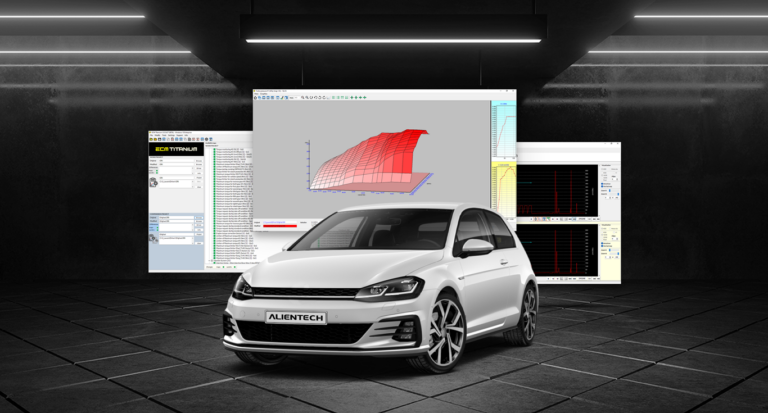Click the red Modified color bar below 3D graph
Viewport: 768px width, 413px height.
click(279, 224)
